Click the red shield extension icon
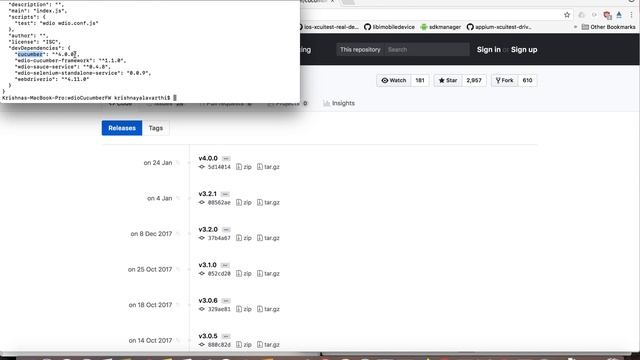640x360 pixels. 607,15
